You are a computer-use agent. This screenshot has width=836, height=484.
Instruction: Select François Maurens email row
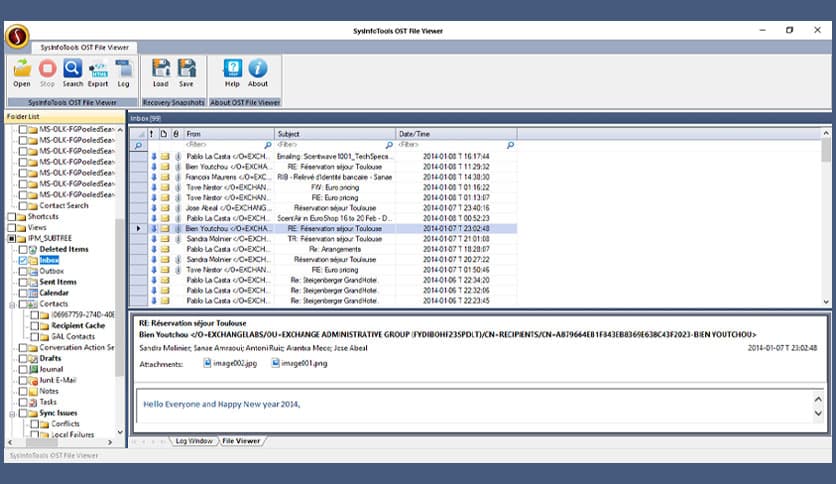tap(324, 177)
